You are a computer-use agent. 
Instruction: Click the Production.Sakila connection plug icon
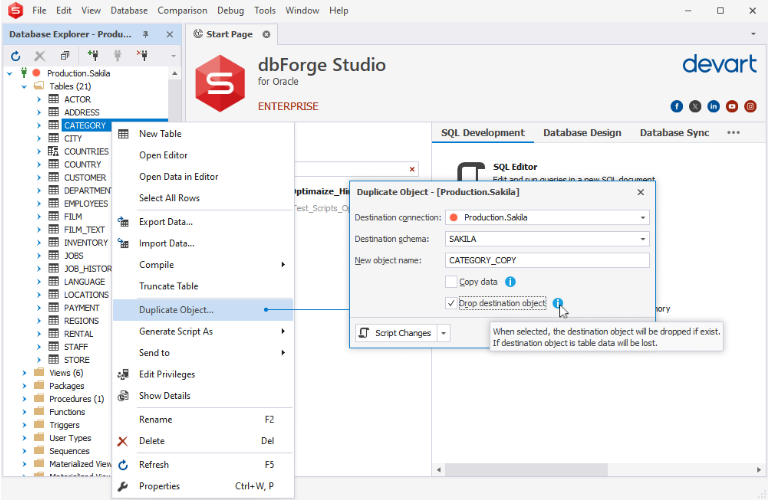(x=23, y=73)
